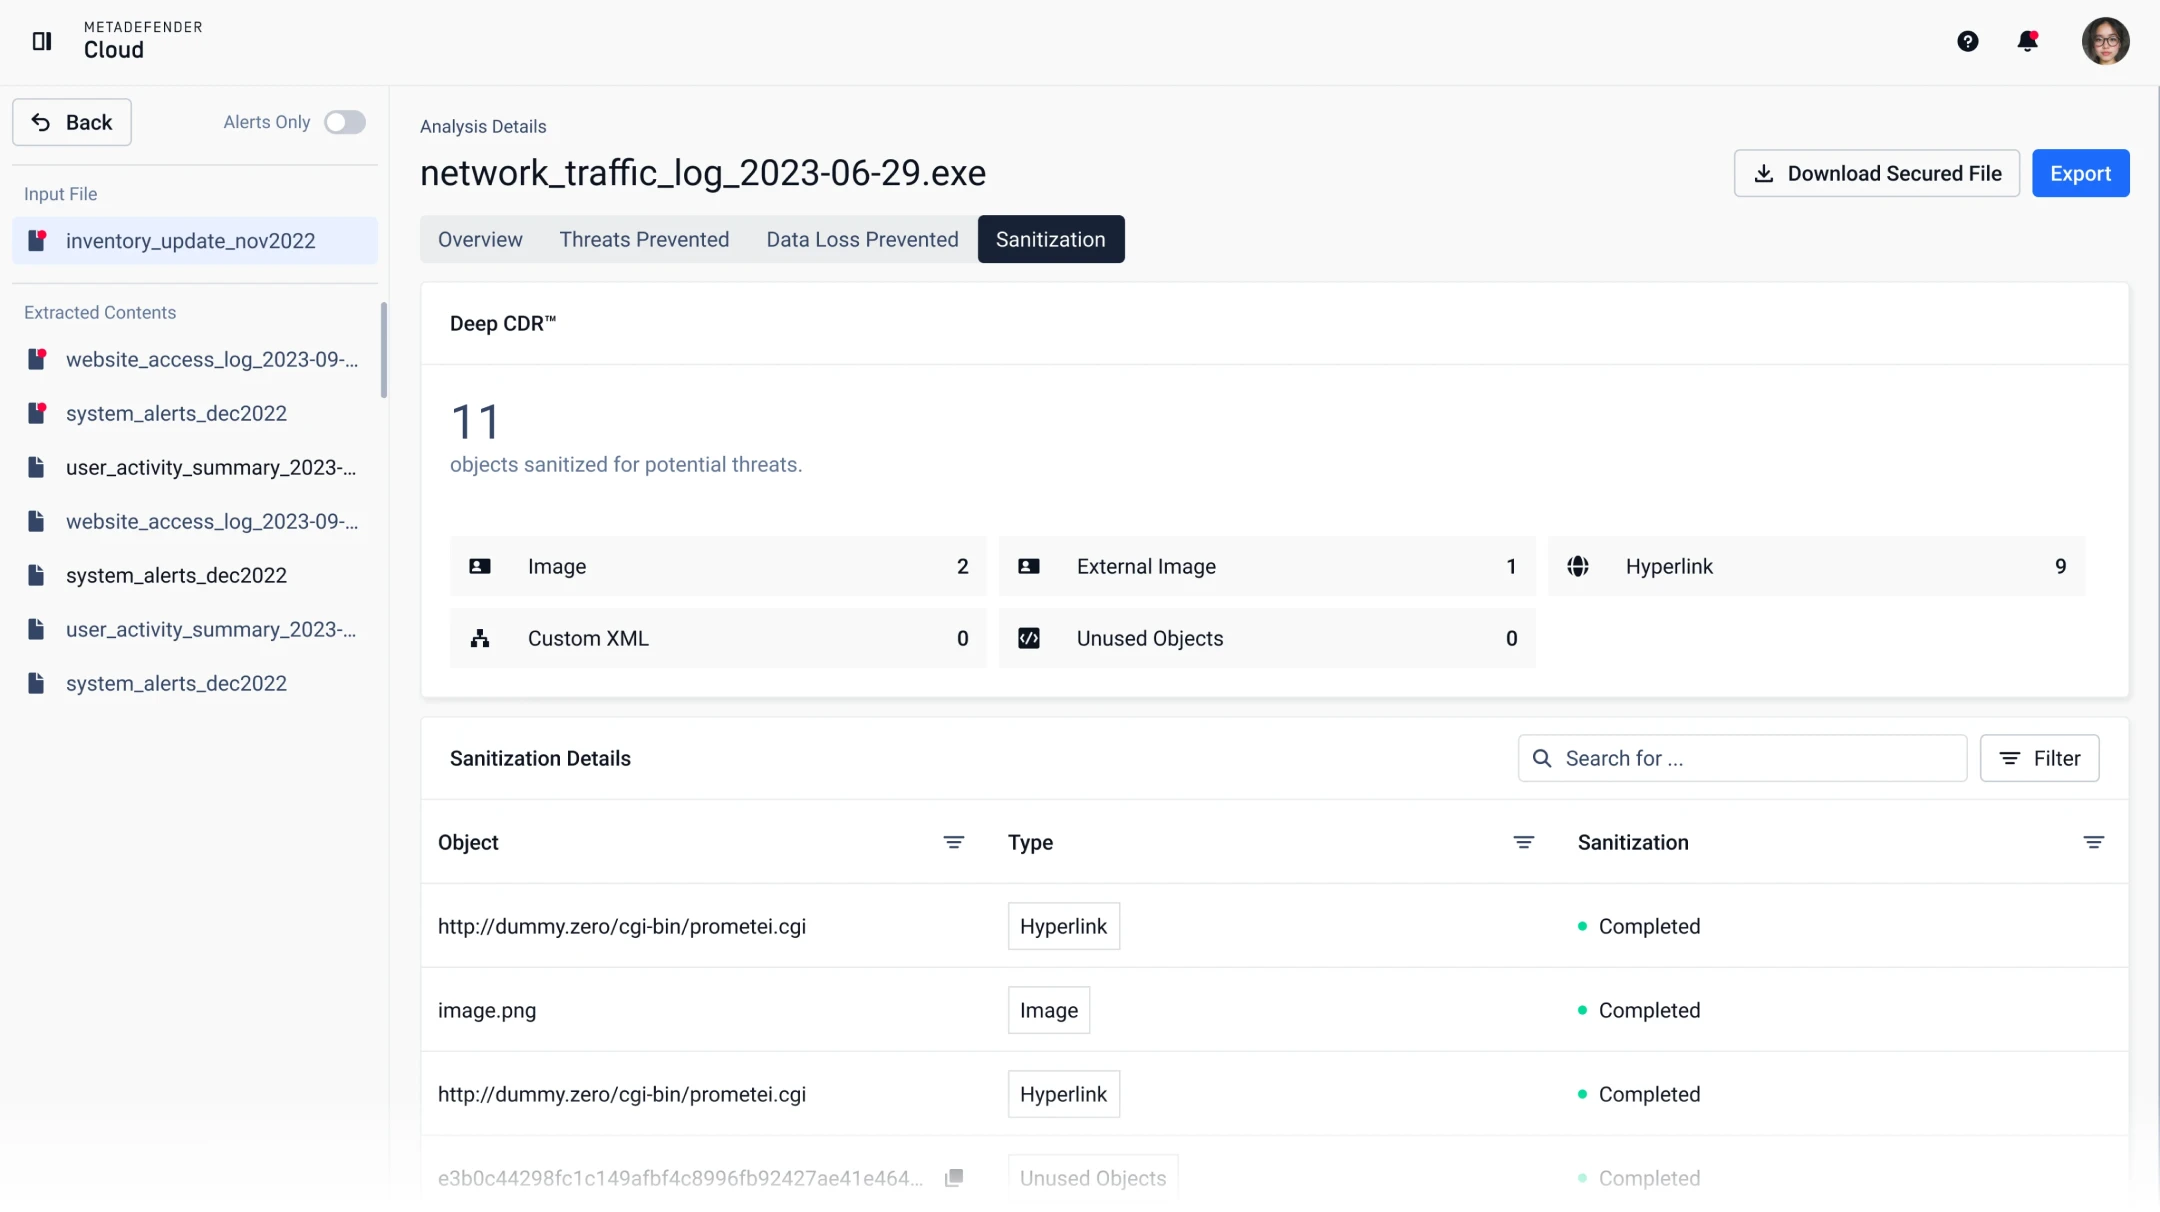
Task: Click the Download Secured File button
Action: pyautogui.click(x=1876, y=173)
